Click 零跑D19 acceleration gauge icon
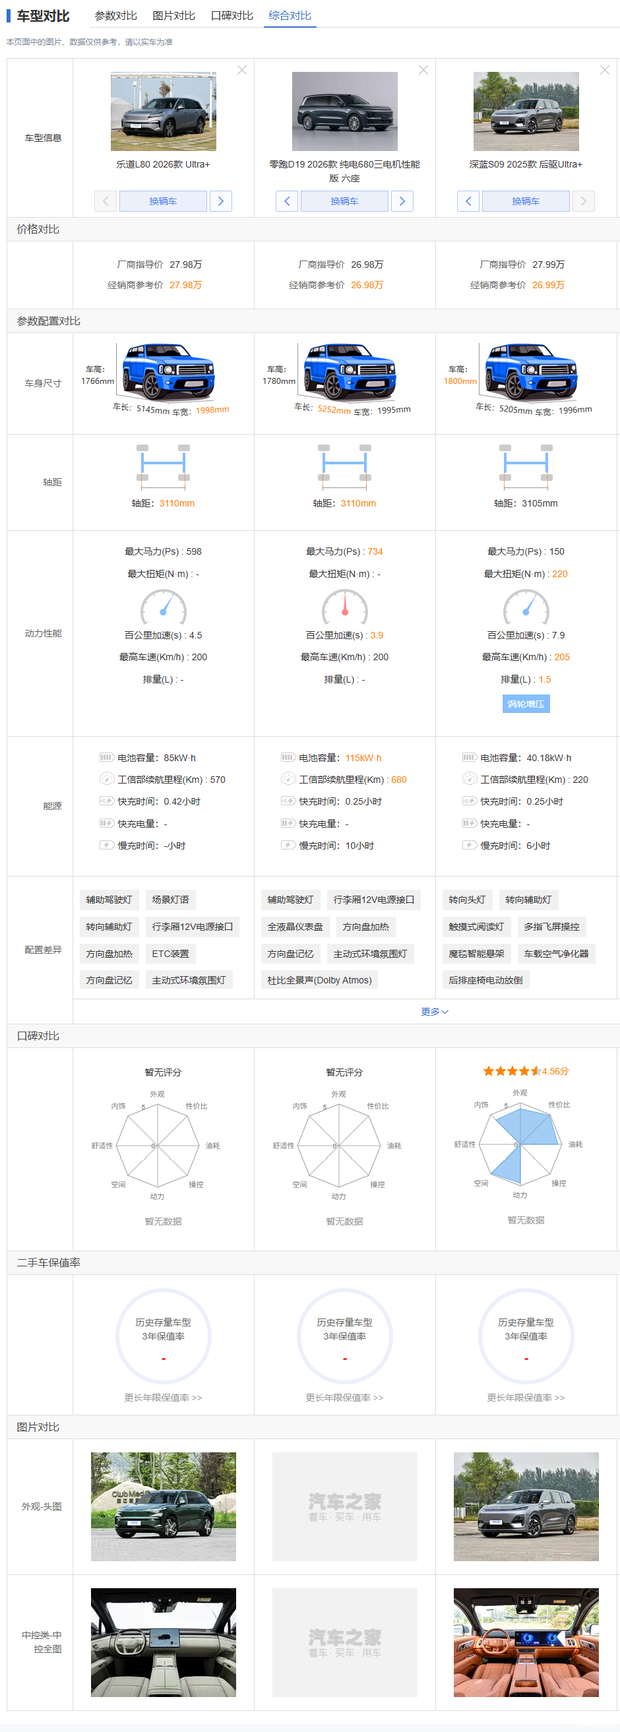The width and height of the screenshot is (620, 1732). pyautogui.click(x=344, y=607)
